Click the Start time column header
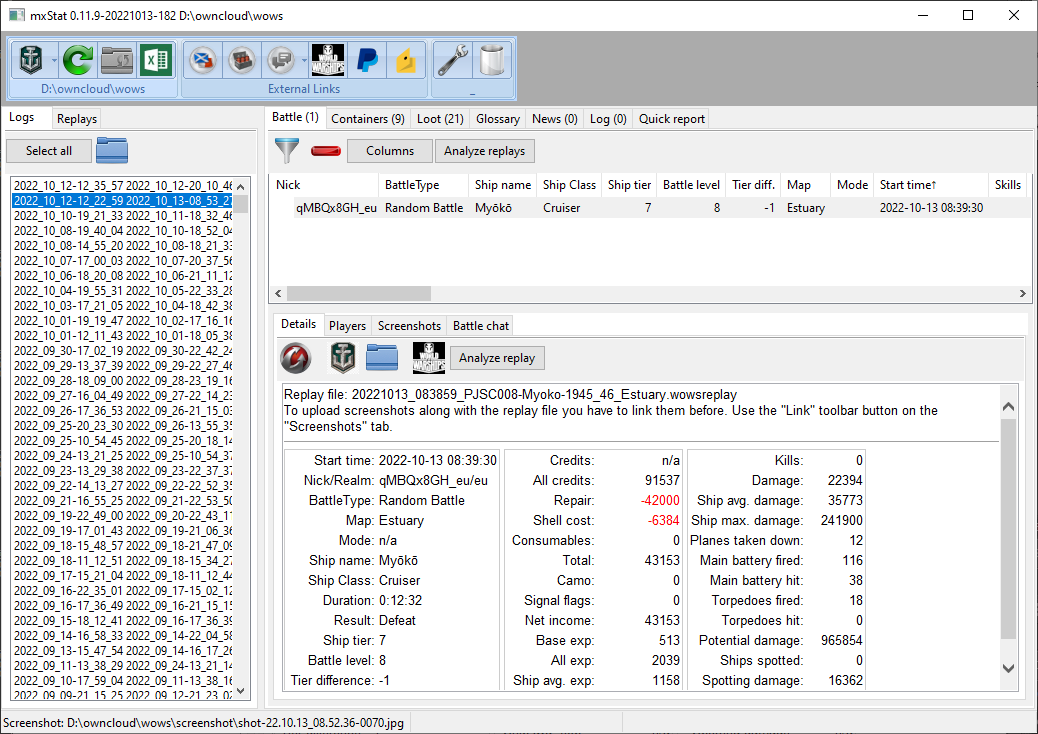This screenshot has height=734, width=1038. click(x=931, y=185)
